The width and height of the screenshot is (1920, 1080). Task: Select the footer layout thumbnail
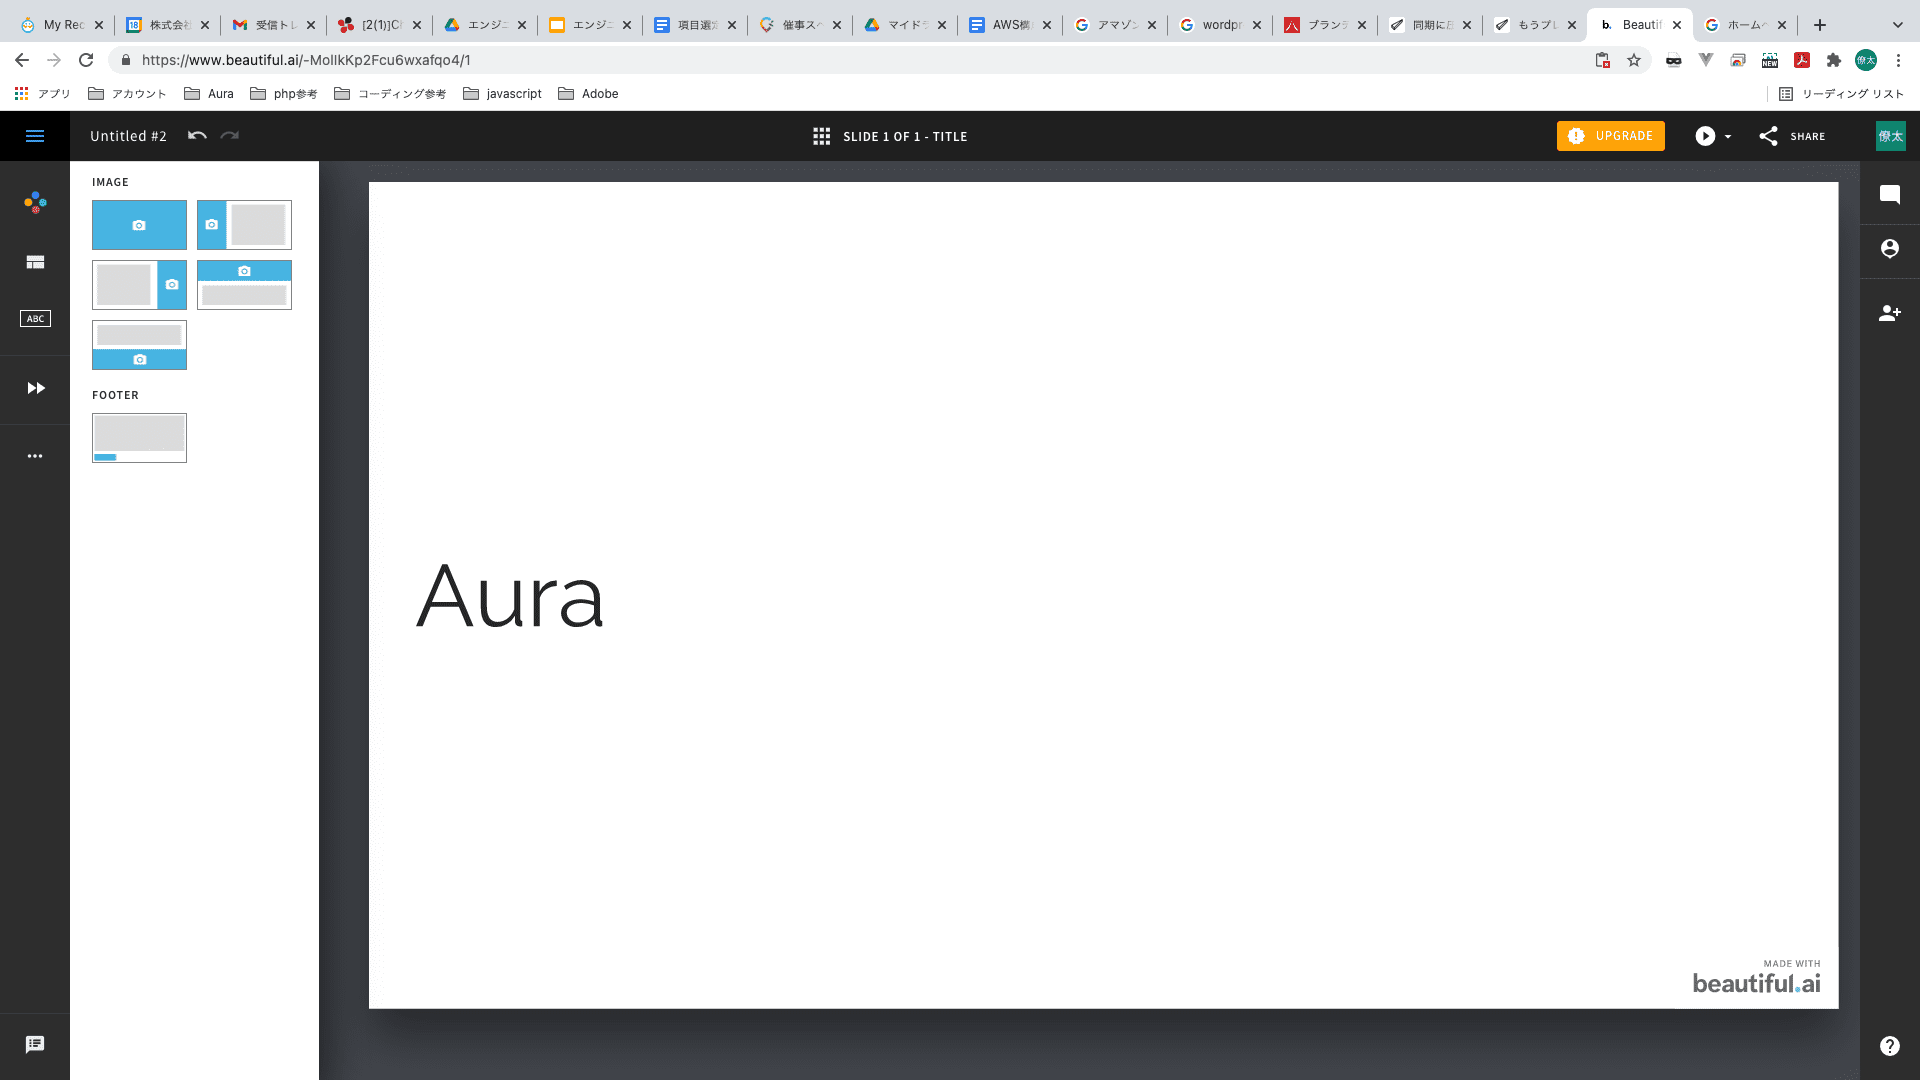pos(139,438)
